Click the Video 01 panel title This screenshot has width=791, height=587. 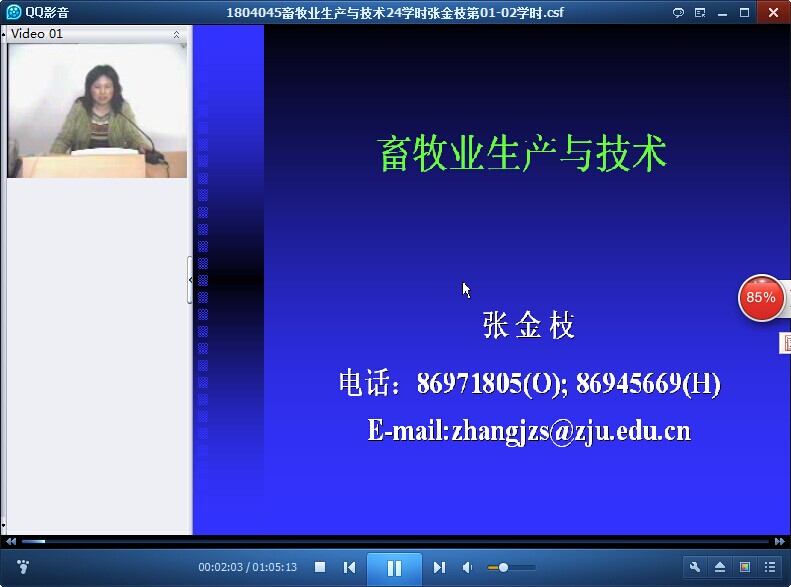pyautogui.click(x=37, y=34)
